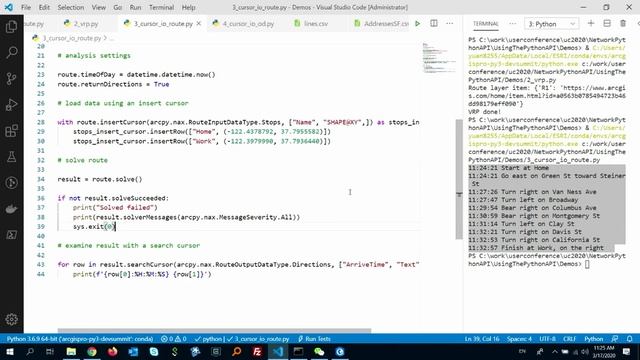Open File Explorer from taskbar
This screenshot has width=640, height=360.
[x=71, y=351]
